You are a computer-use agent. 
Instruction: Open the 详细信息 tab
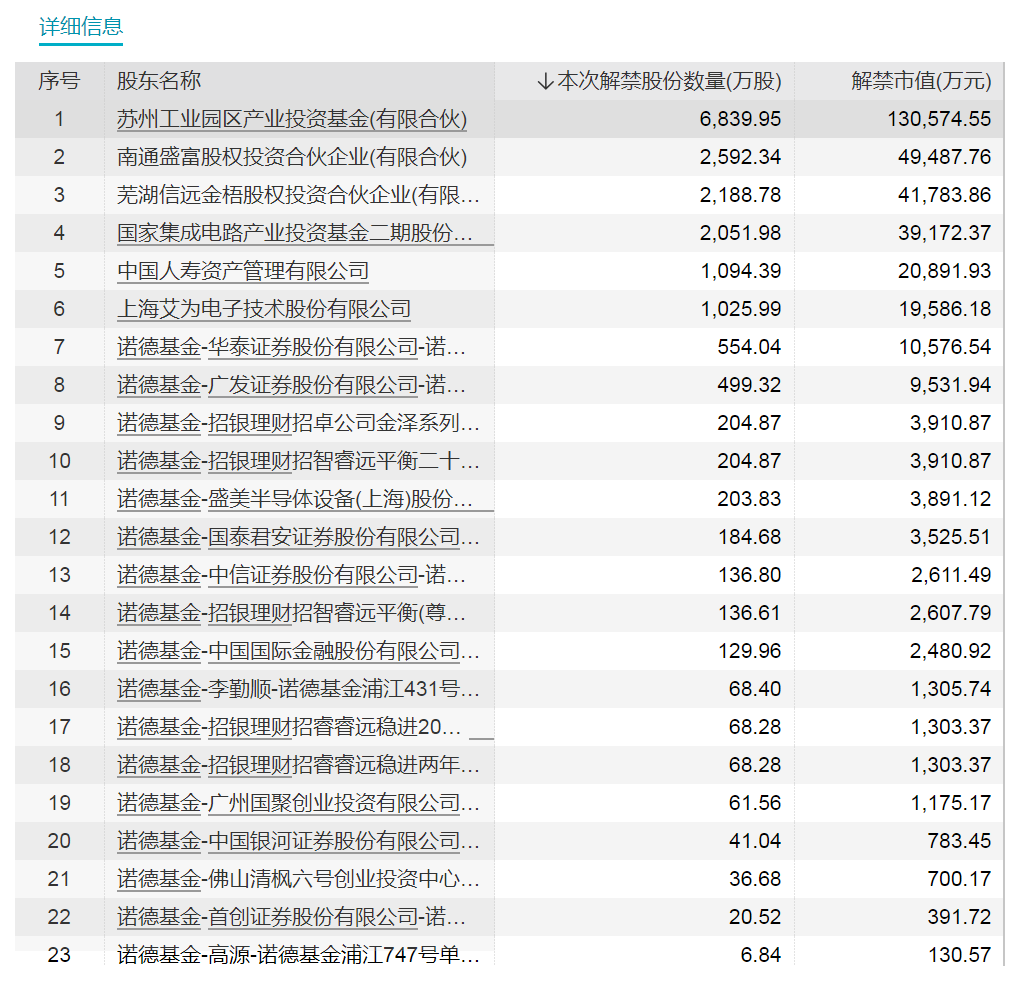pyautogui.click(x=80, y=27)
